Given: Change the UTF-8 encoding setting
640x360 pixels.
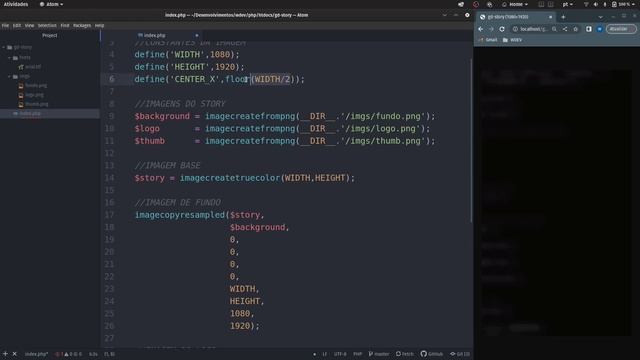Looking at the screenshot, I should [340, 354].
